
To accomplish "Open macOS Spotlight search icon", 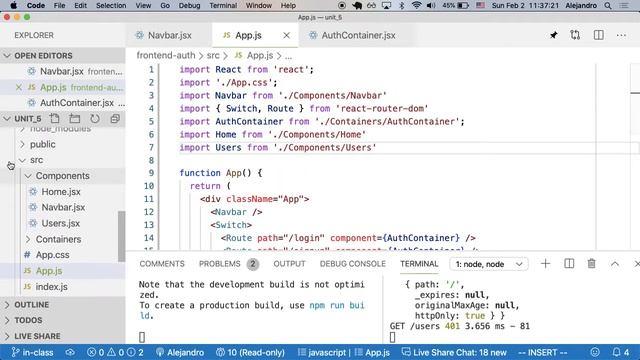I will (x=608, y=6).
